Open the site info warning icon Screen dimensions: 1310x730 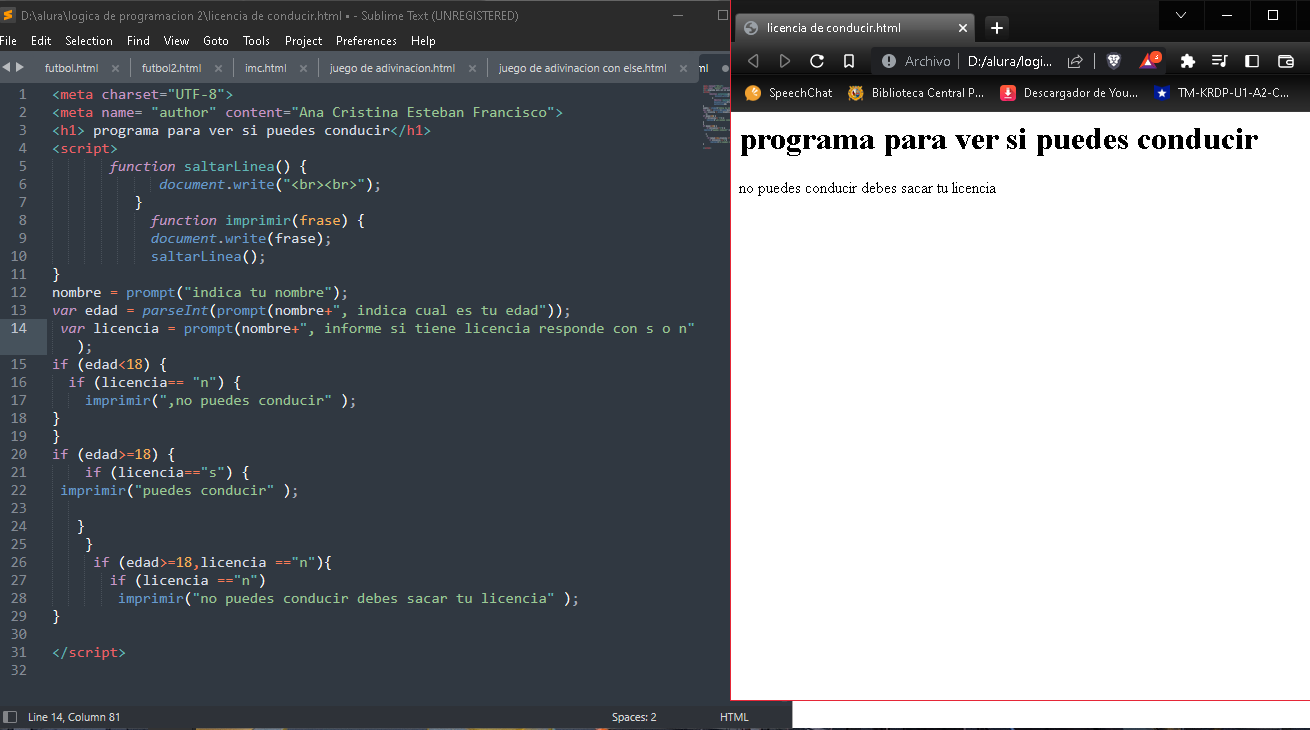[888, 61]
